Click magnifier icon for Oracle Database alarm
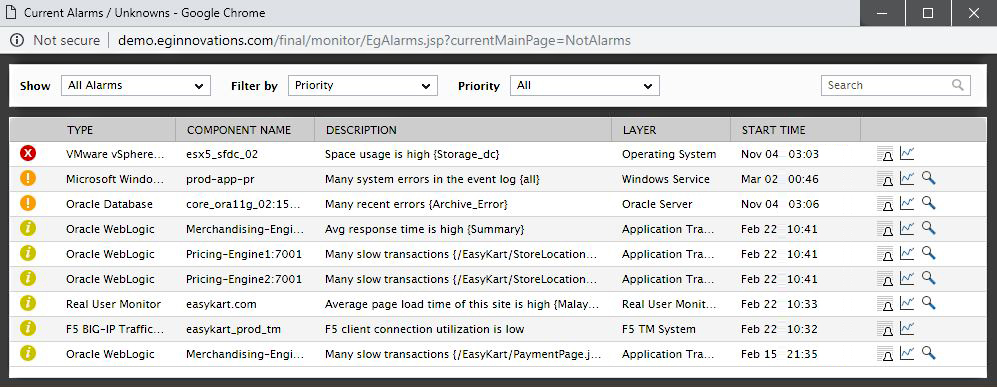Screen dimensions: 997x387 929,203
